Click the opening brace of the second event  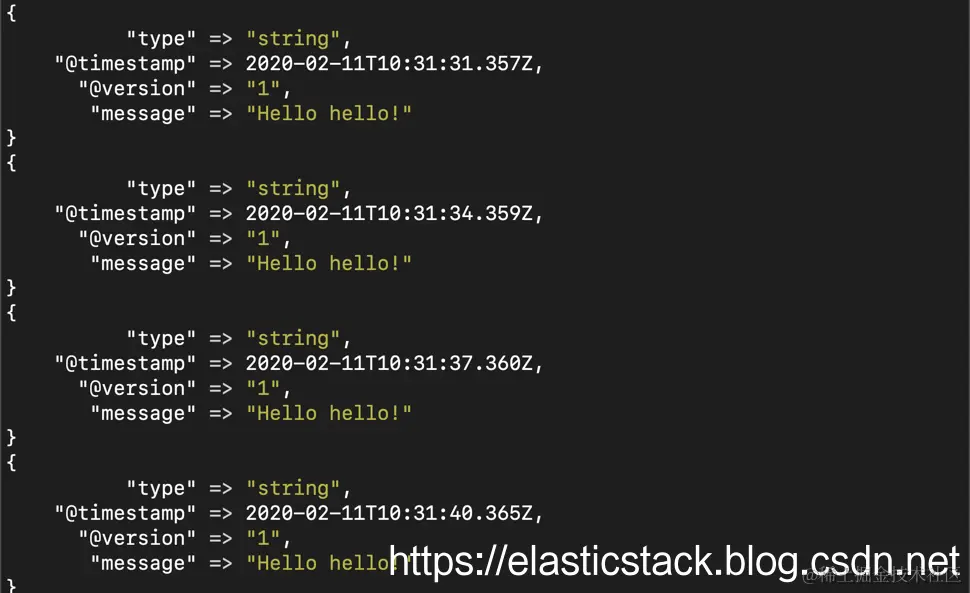click(11, 163)
